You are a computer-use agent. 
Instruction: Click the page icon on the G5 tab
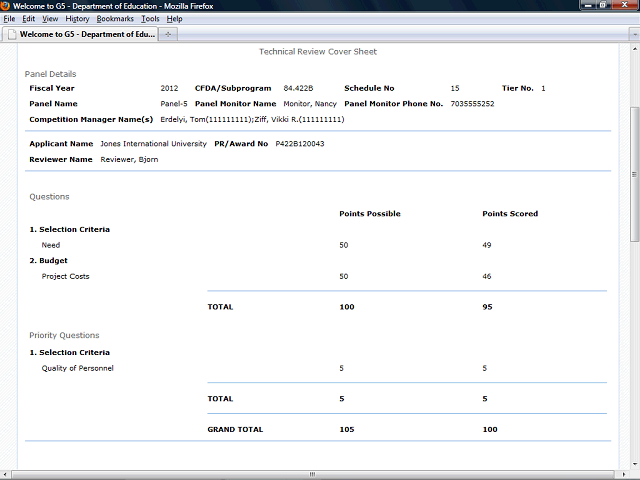[11, 34]
